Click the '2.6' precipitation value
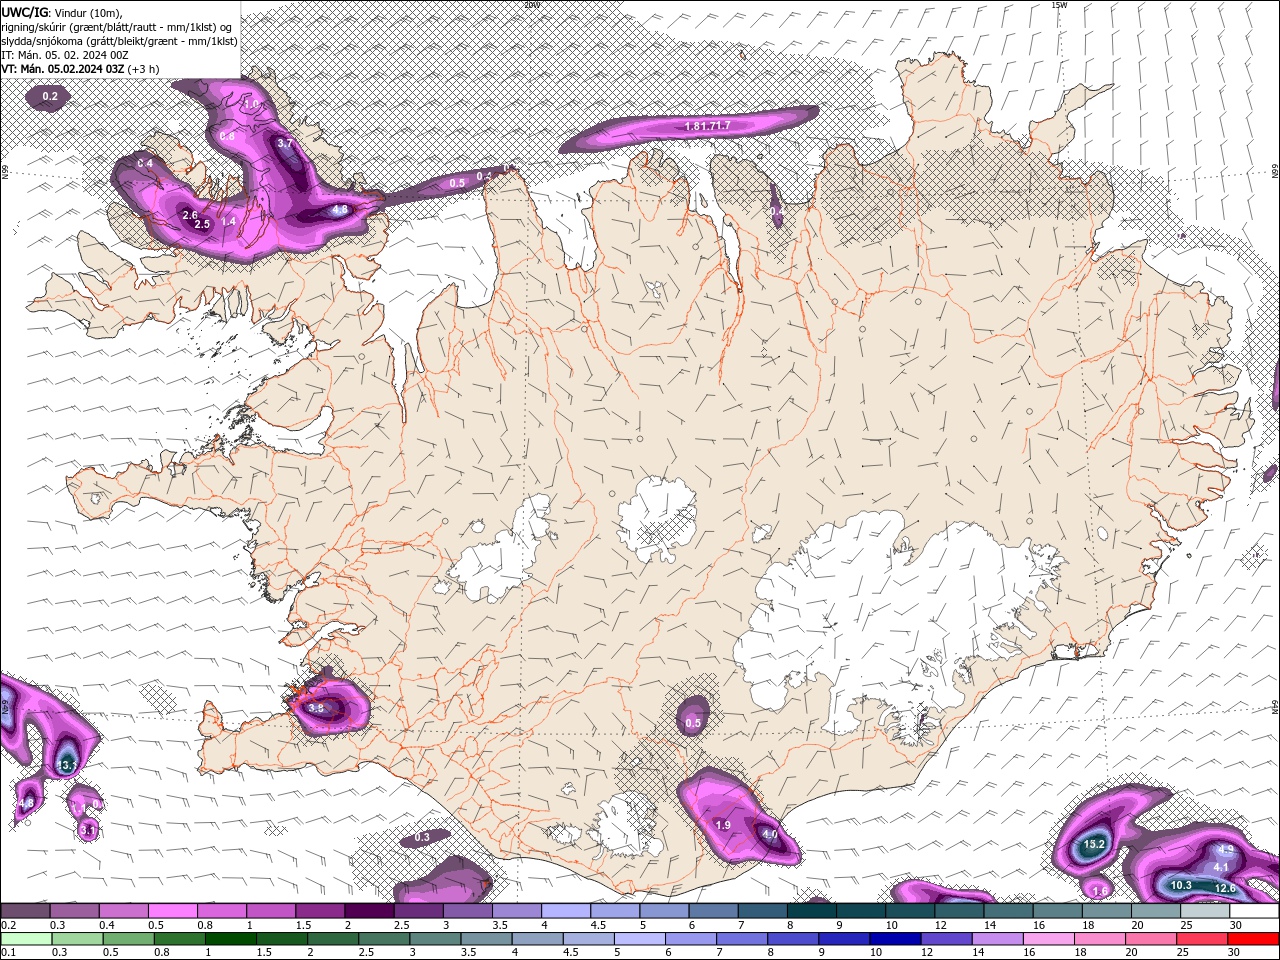This screenshot has width=1280, height=960. [190, 215]
